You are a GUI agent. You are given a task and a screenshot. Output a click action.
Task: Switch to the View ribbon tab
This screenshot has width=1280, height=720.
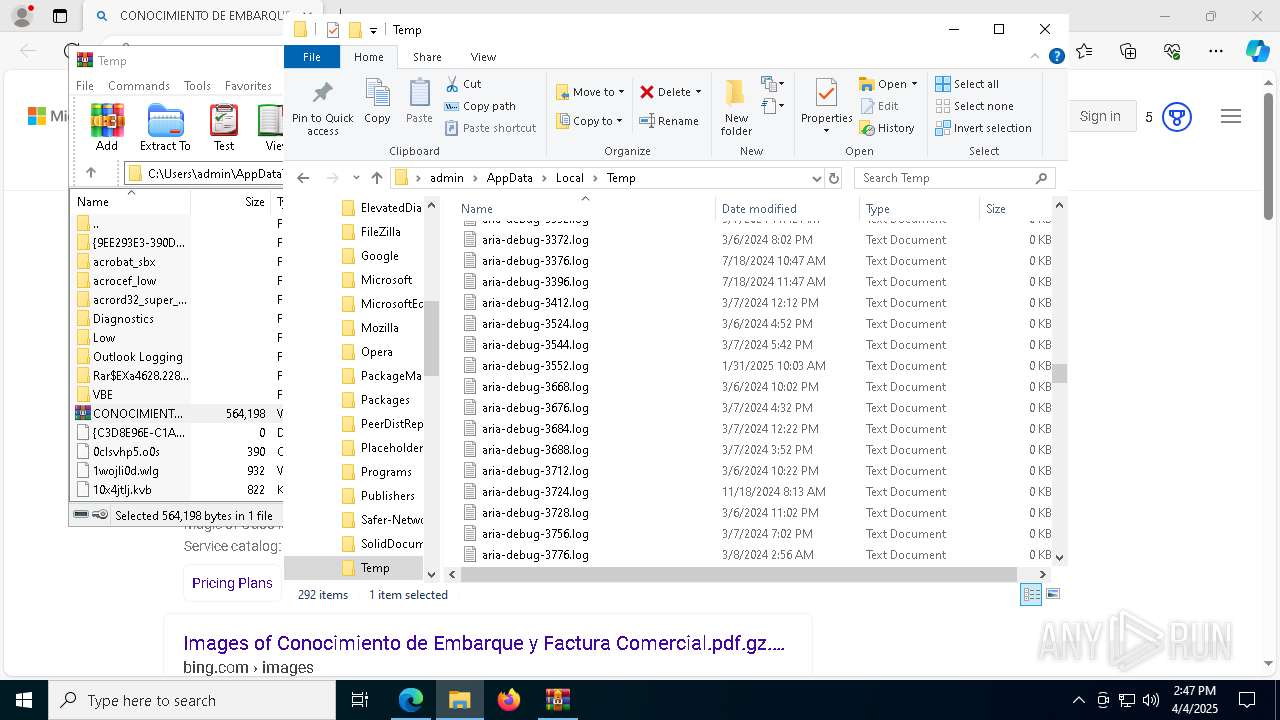coord(483,57)
